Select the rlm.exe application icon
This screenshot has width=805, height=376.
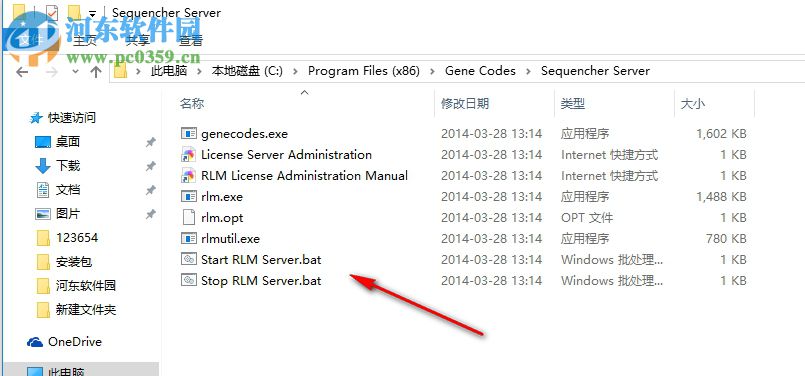click(189, 197)
